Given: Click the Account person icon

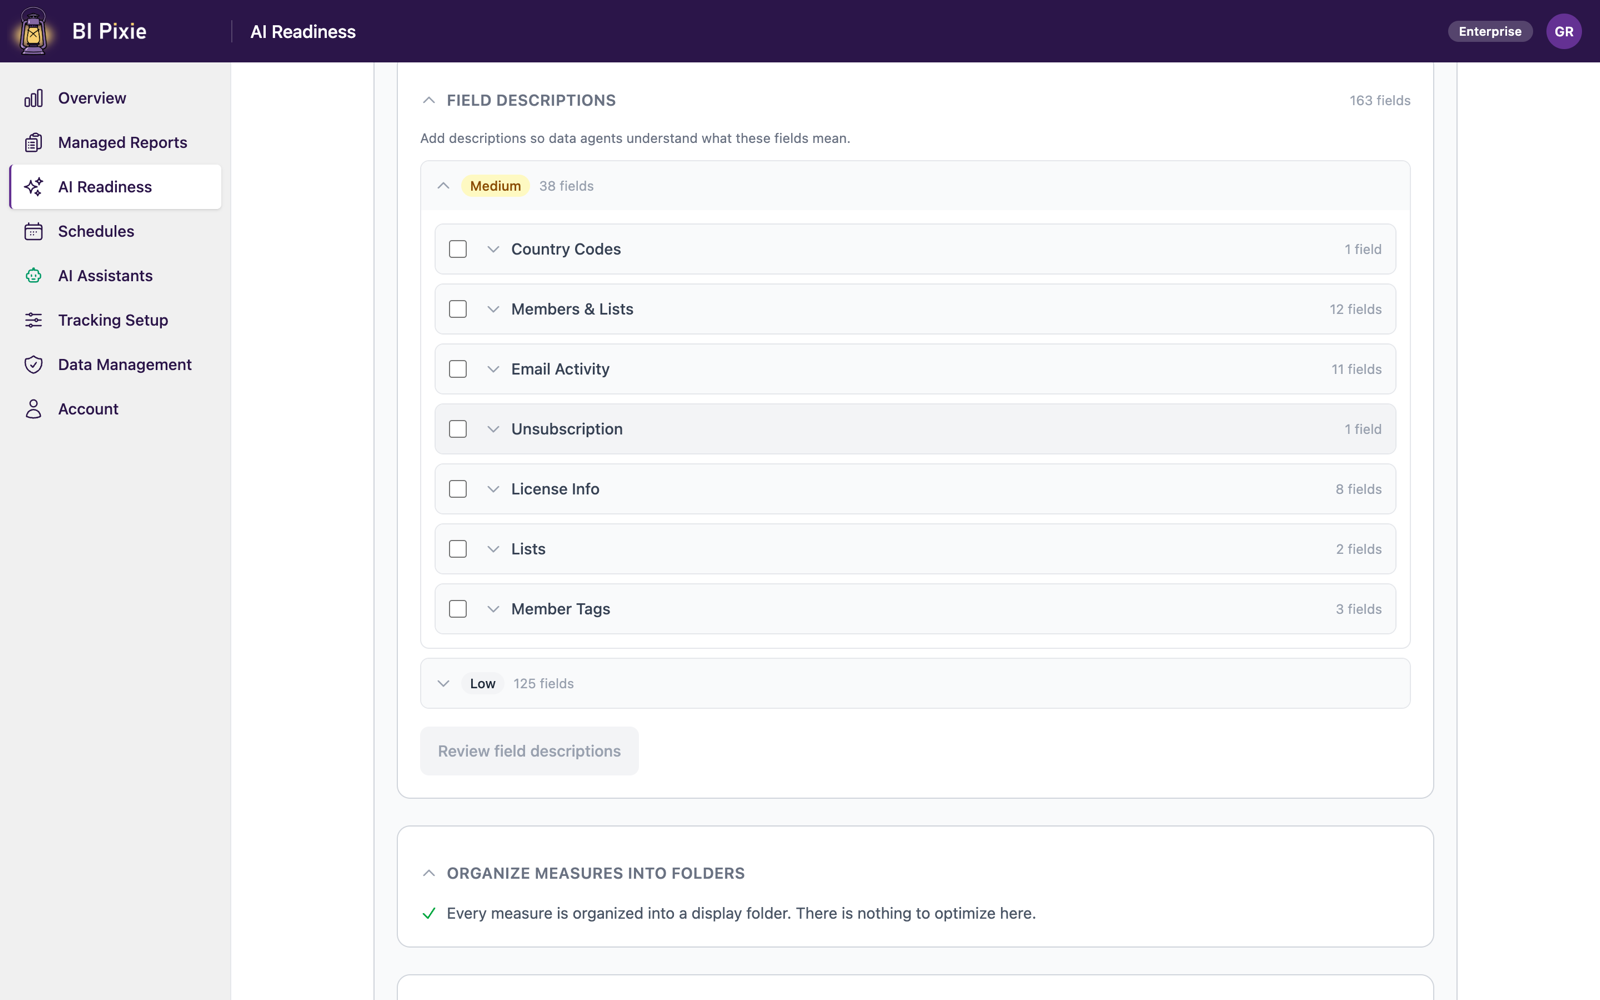Looking at the screenshot, I should 34,409.
